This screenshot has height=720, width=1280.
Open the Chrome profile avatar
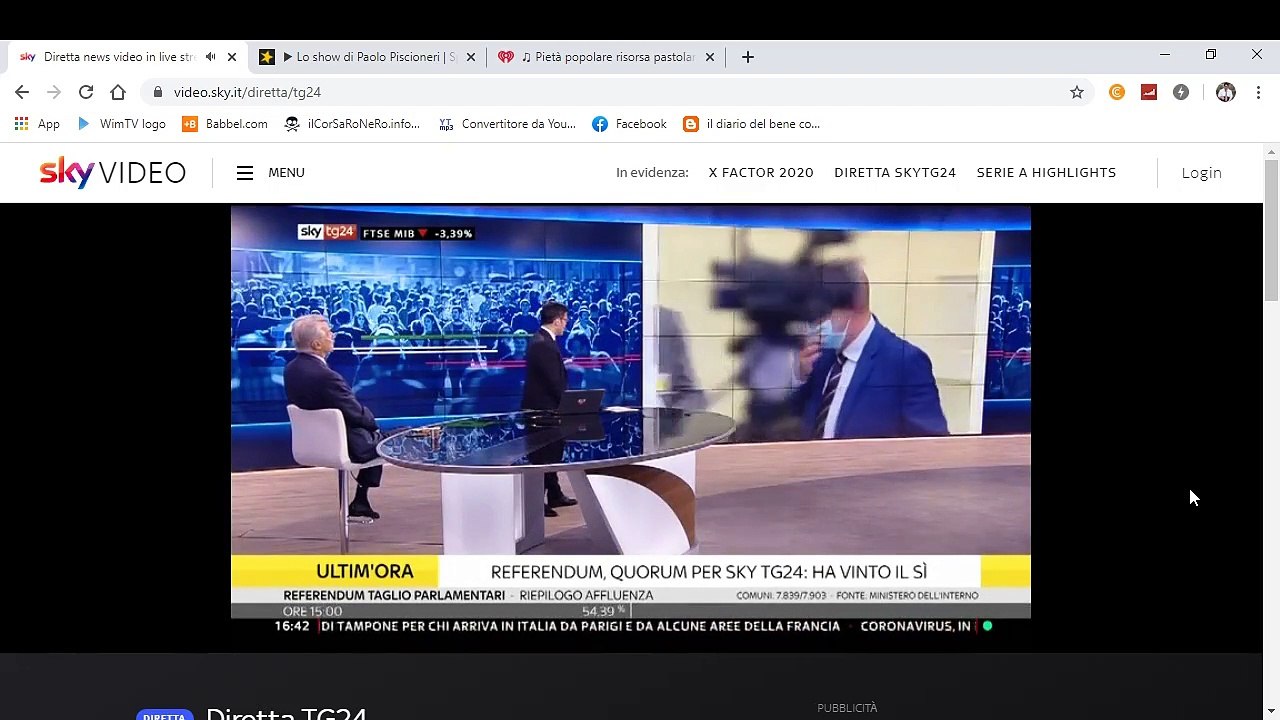1226,92
